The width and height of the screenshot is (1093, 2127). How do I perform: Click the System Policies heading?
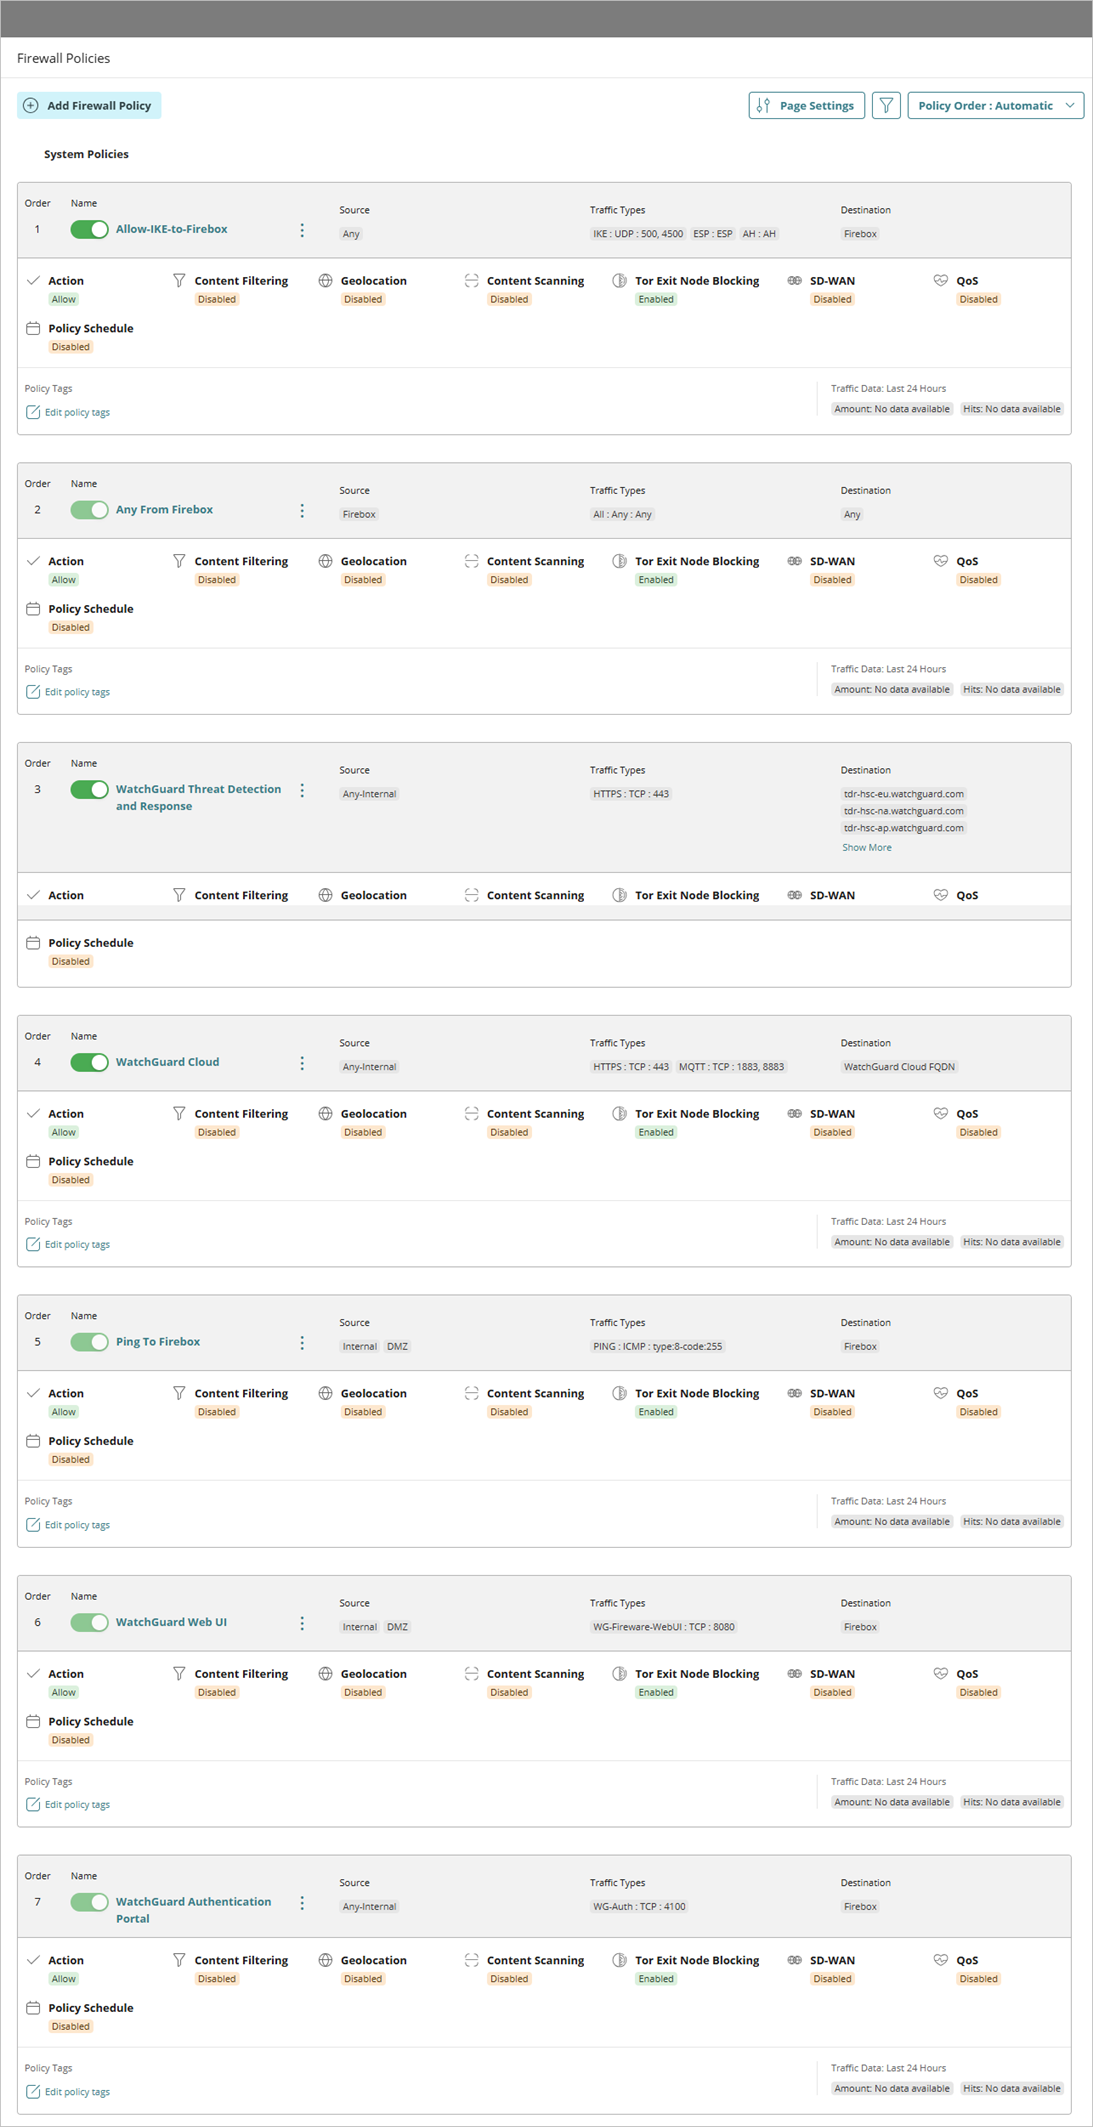point(86,154)
